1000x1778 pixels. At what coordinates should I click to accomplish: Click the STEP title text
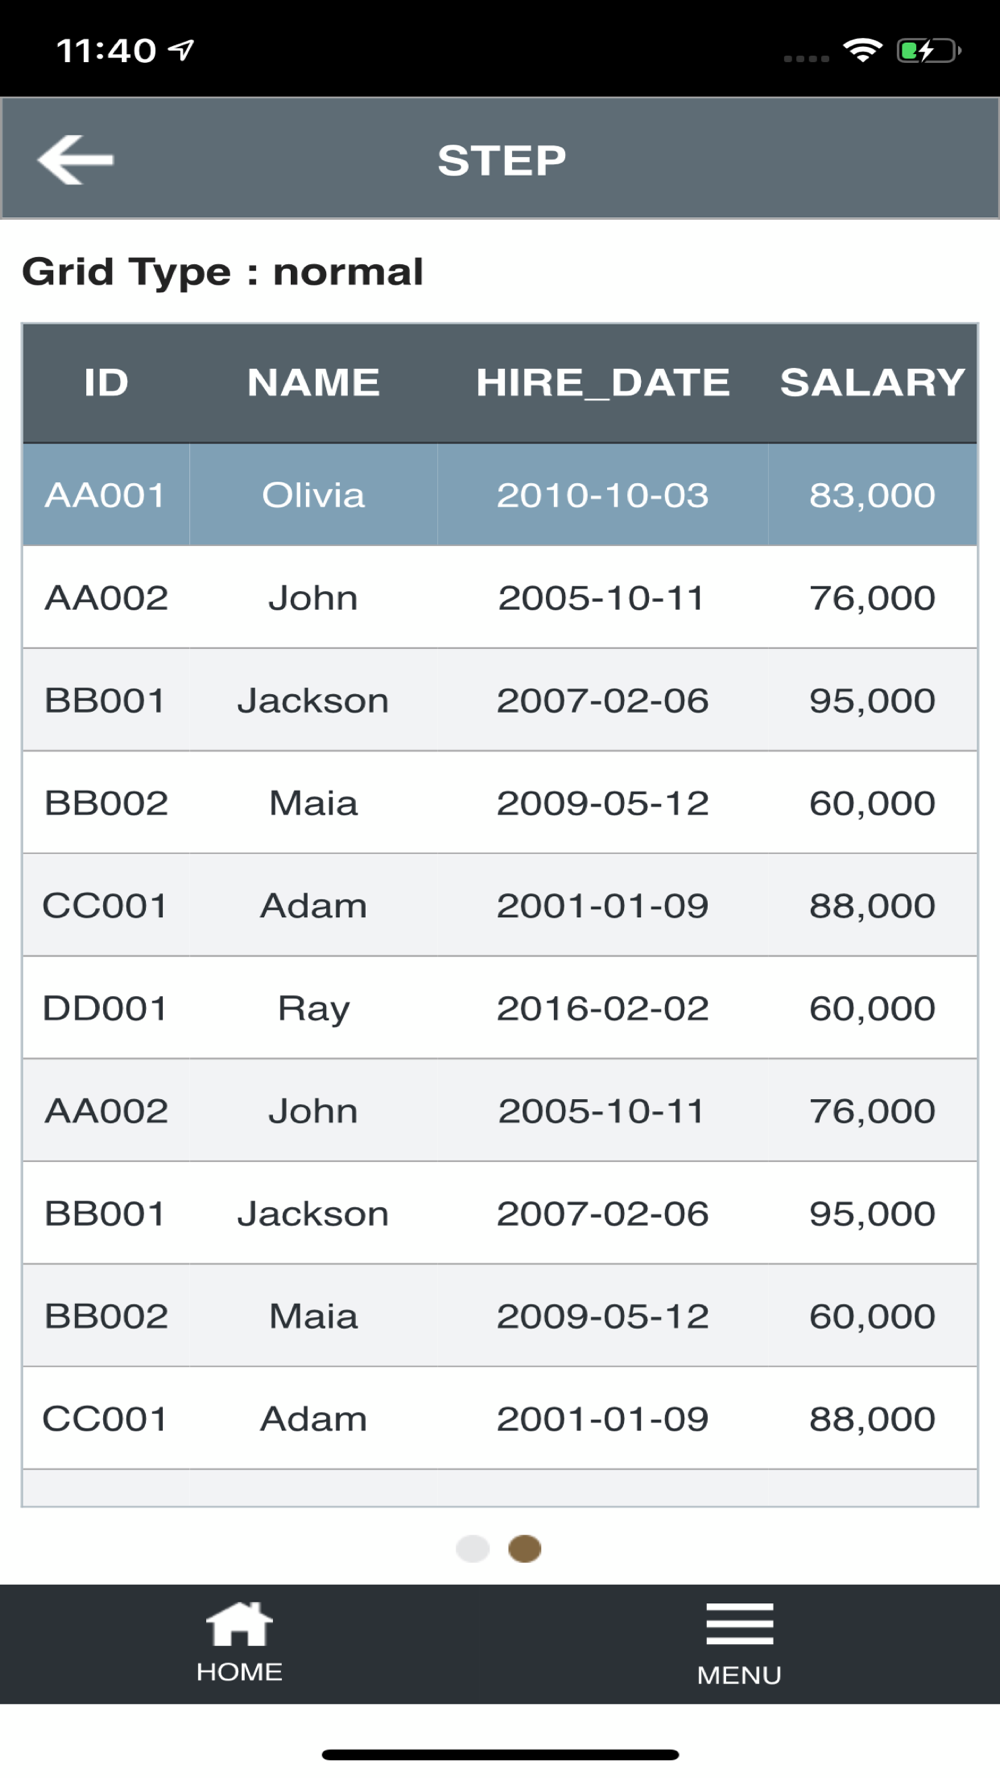502,160
